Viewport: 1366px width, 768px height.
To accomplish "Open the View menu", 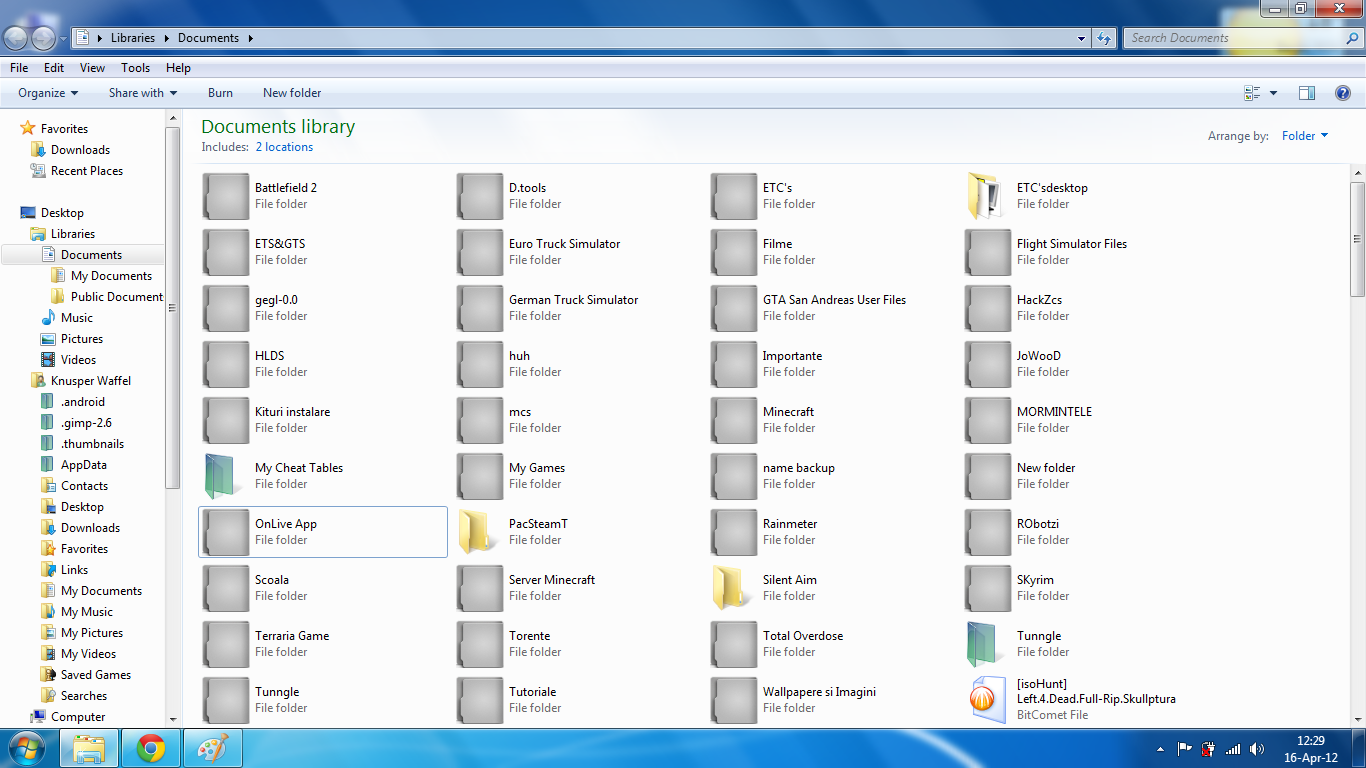I will pos(92,68).
